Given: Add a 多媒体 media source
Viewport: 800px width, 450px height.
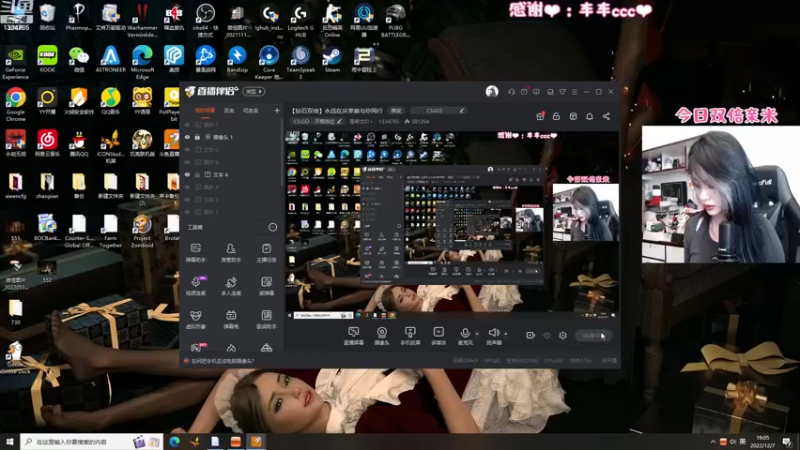Looking at the screenshot, I should point(438,336).
